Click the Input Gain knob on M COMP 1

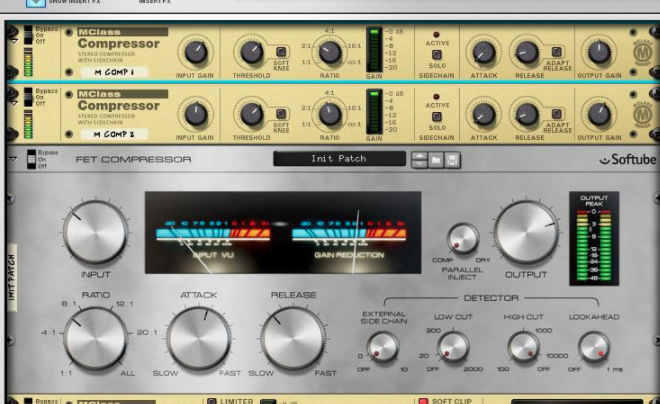196,53
